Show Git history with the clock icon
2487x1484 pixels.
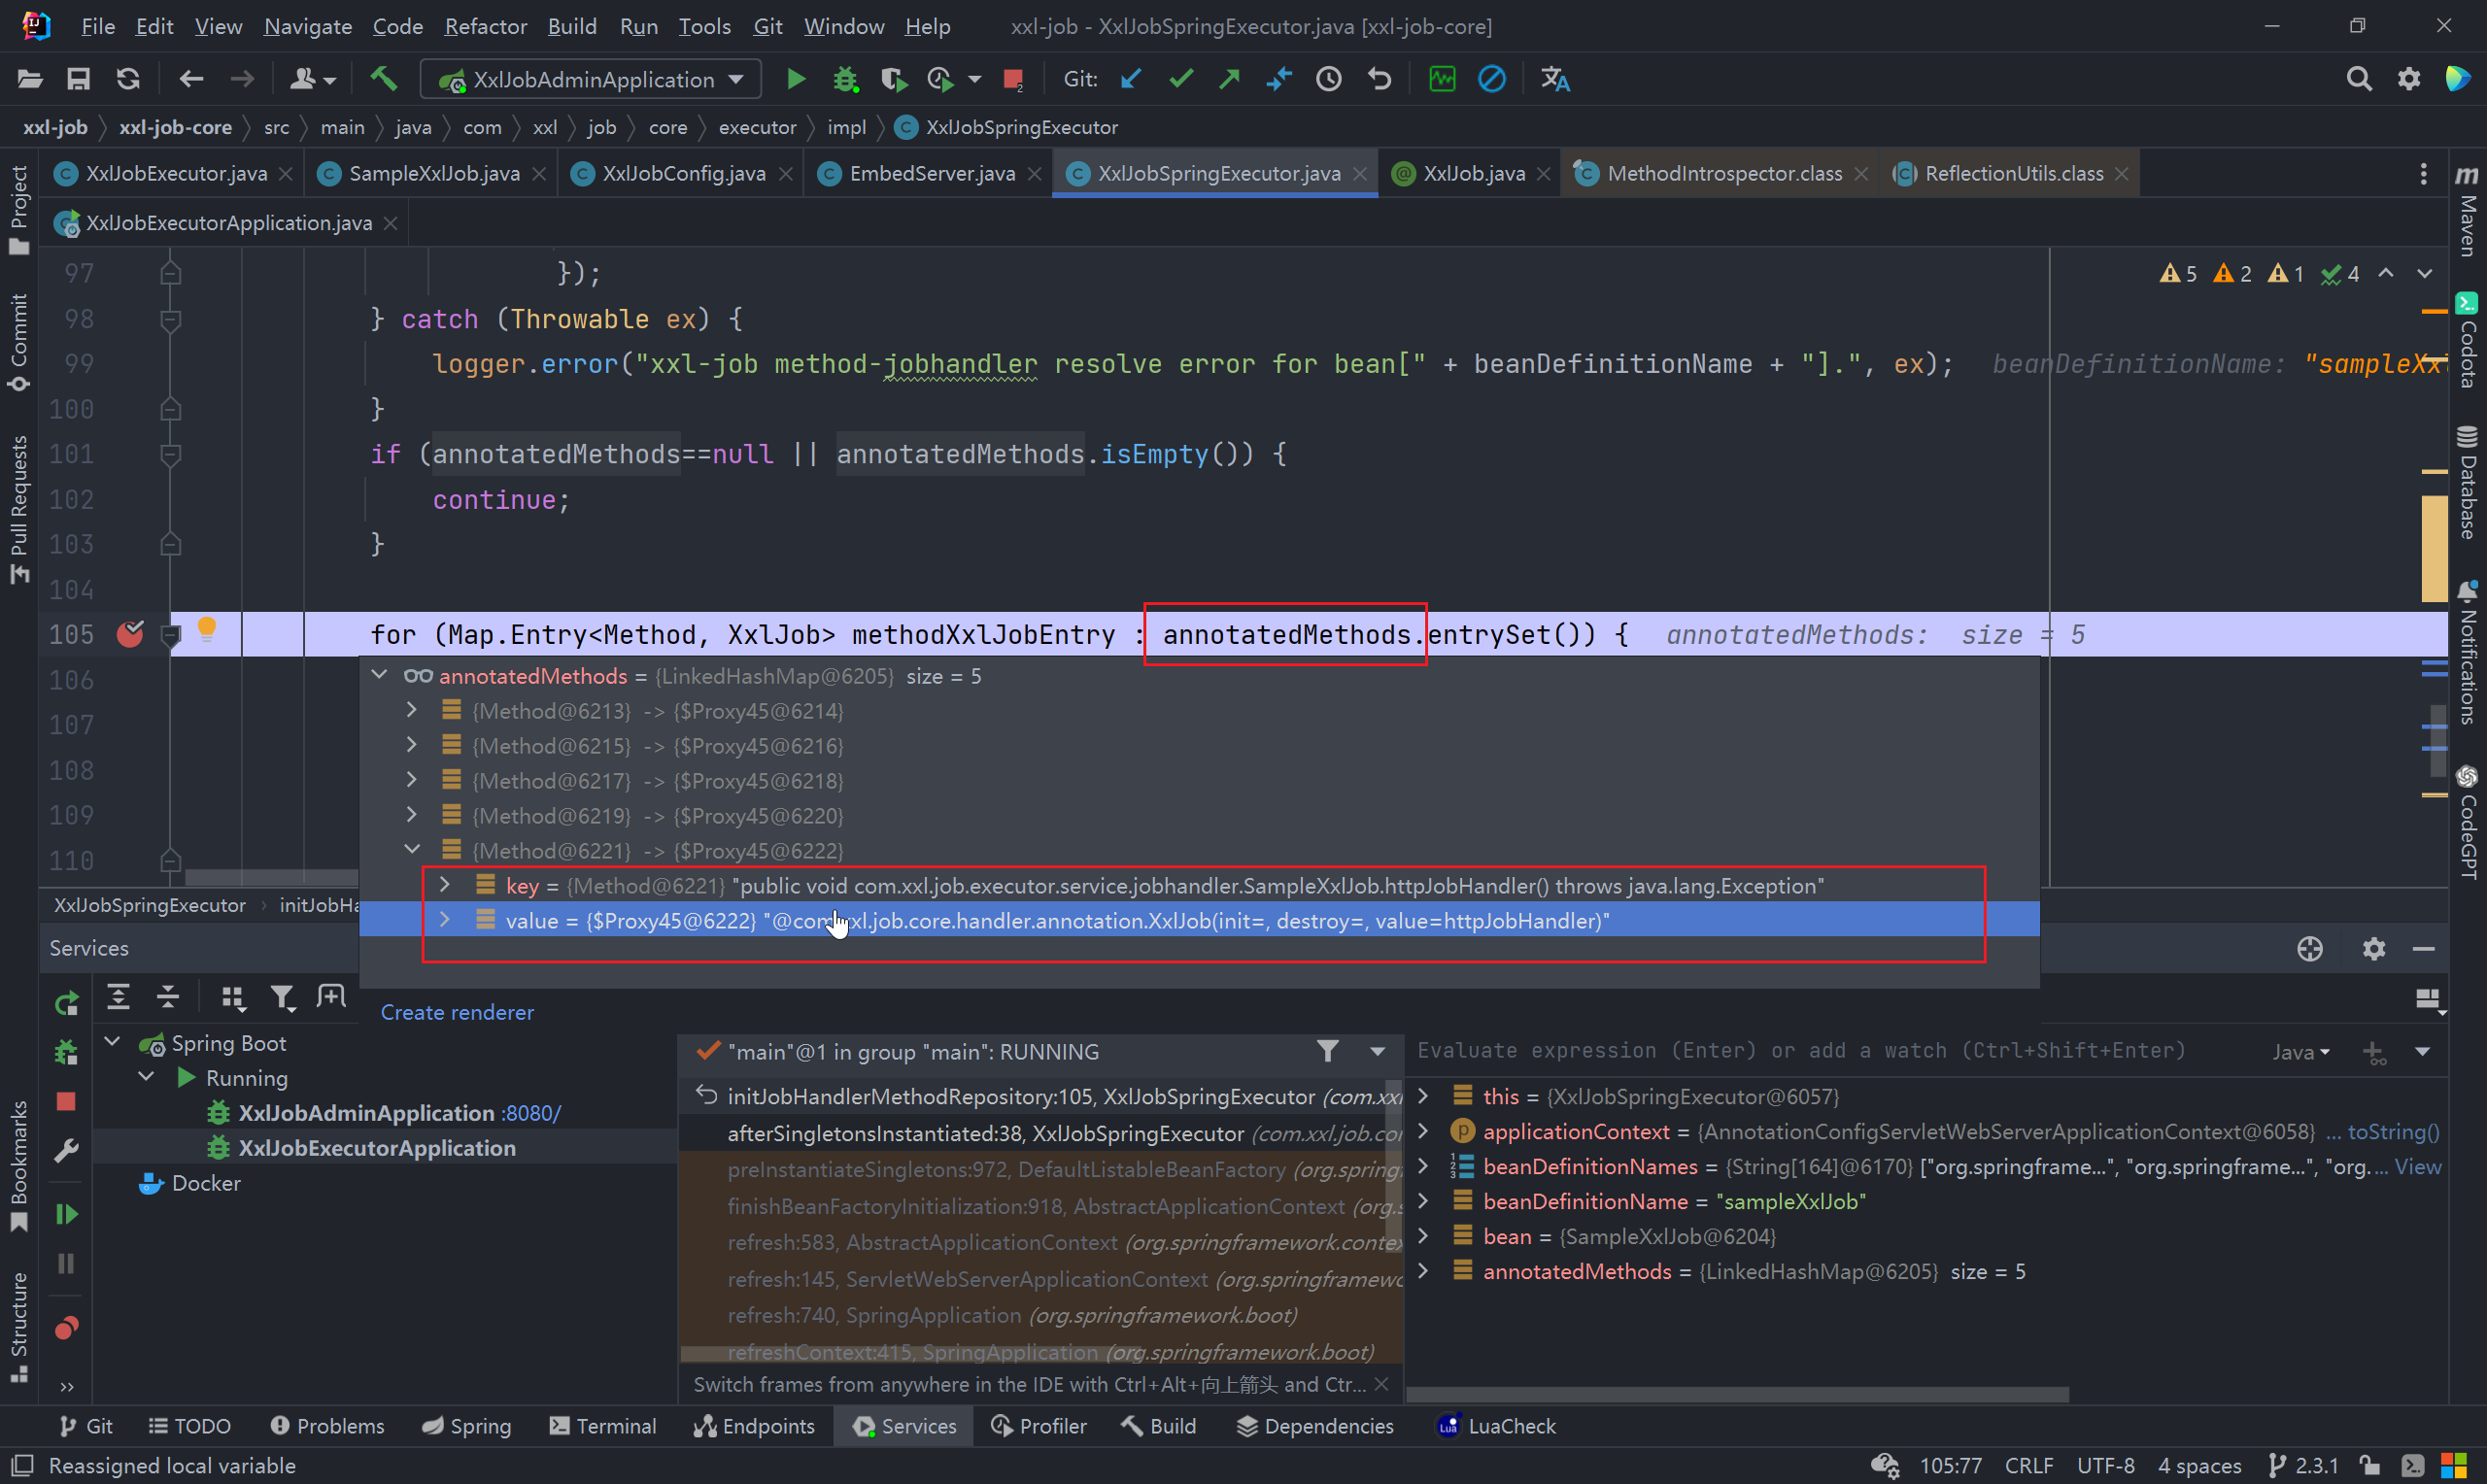tap(1328, 79)
